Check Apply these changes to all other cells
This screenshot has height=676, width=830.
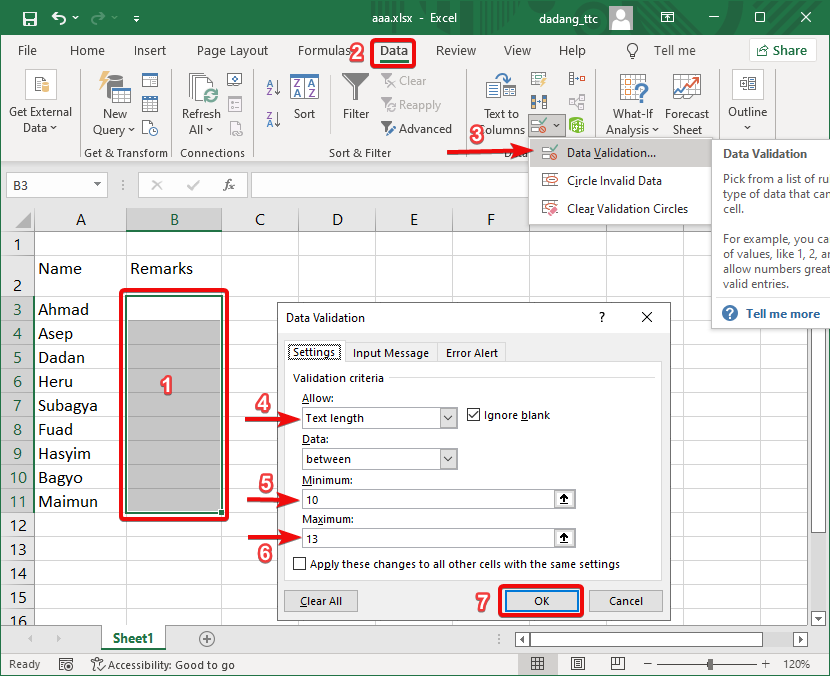[299, 564]
